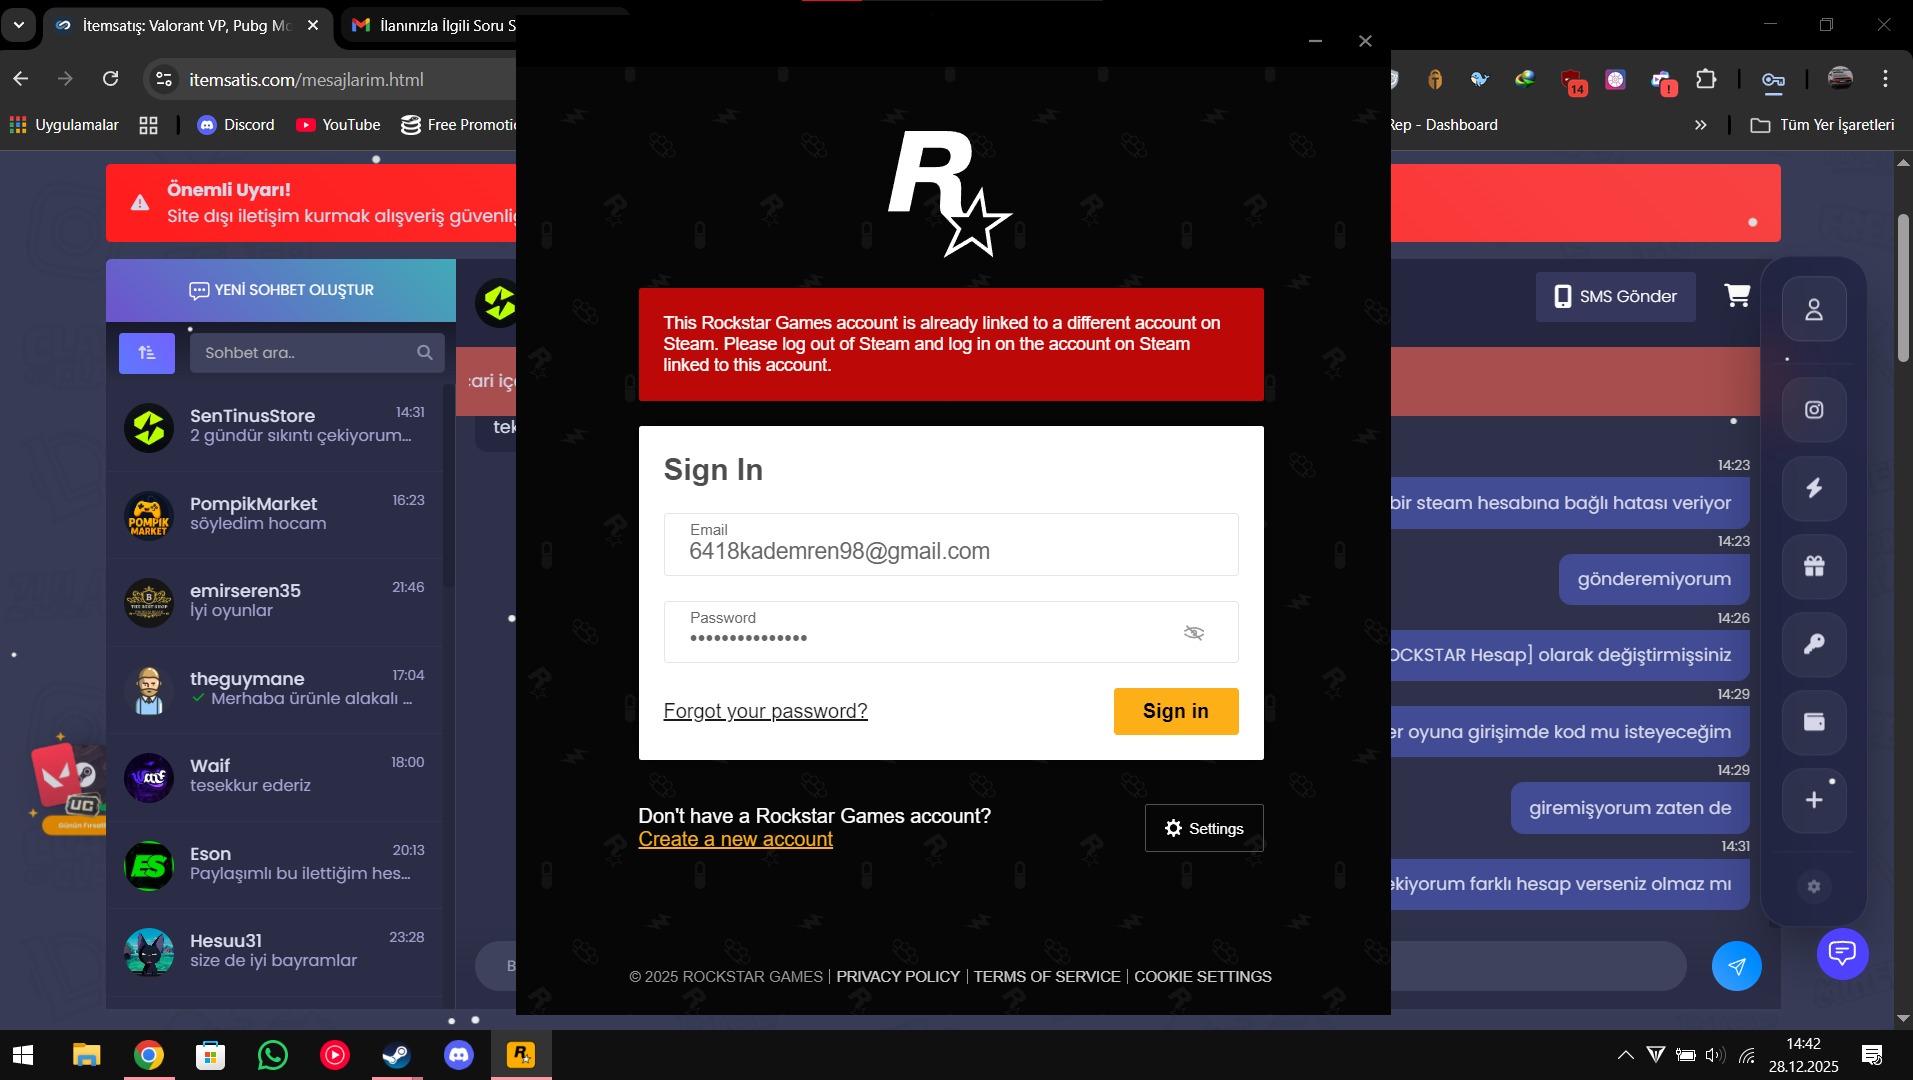Image resolution: width=1913 pixels, height=1080 pixels.
Task: Open Hesuu31 conversation
Action: [x=275, y=951]
